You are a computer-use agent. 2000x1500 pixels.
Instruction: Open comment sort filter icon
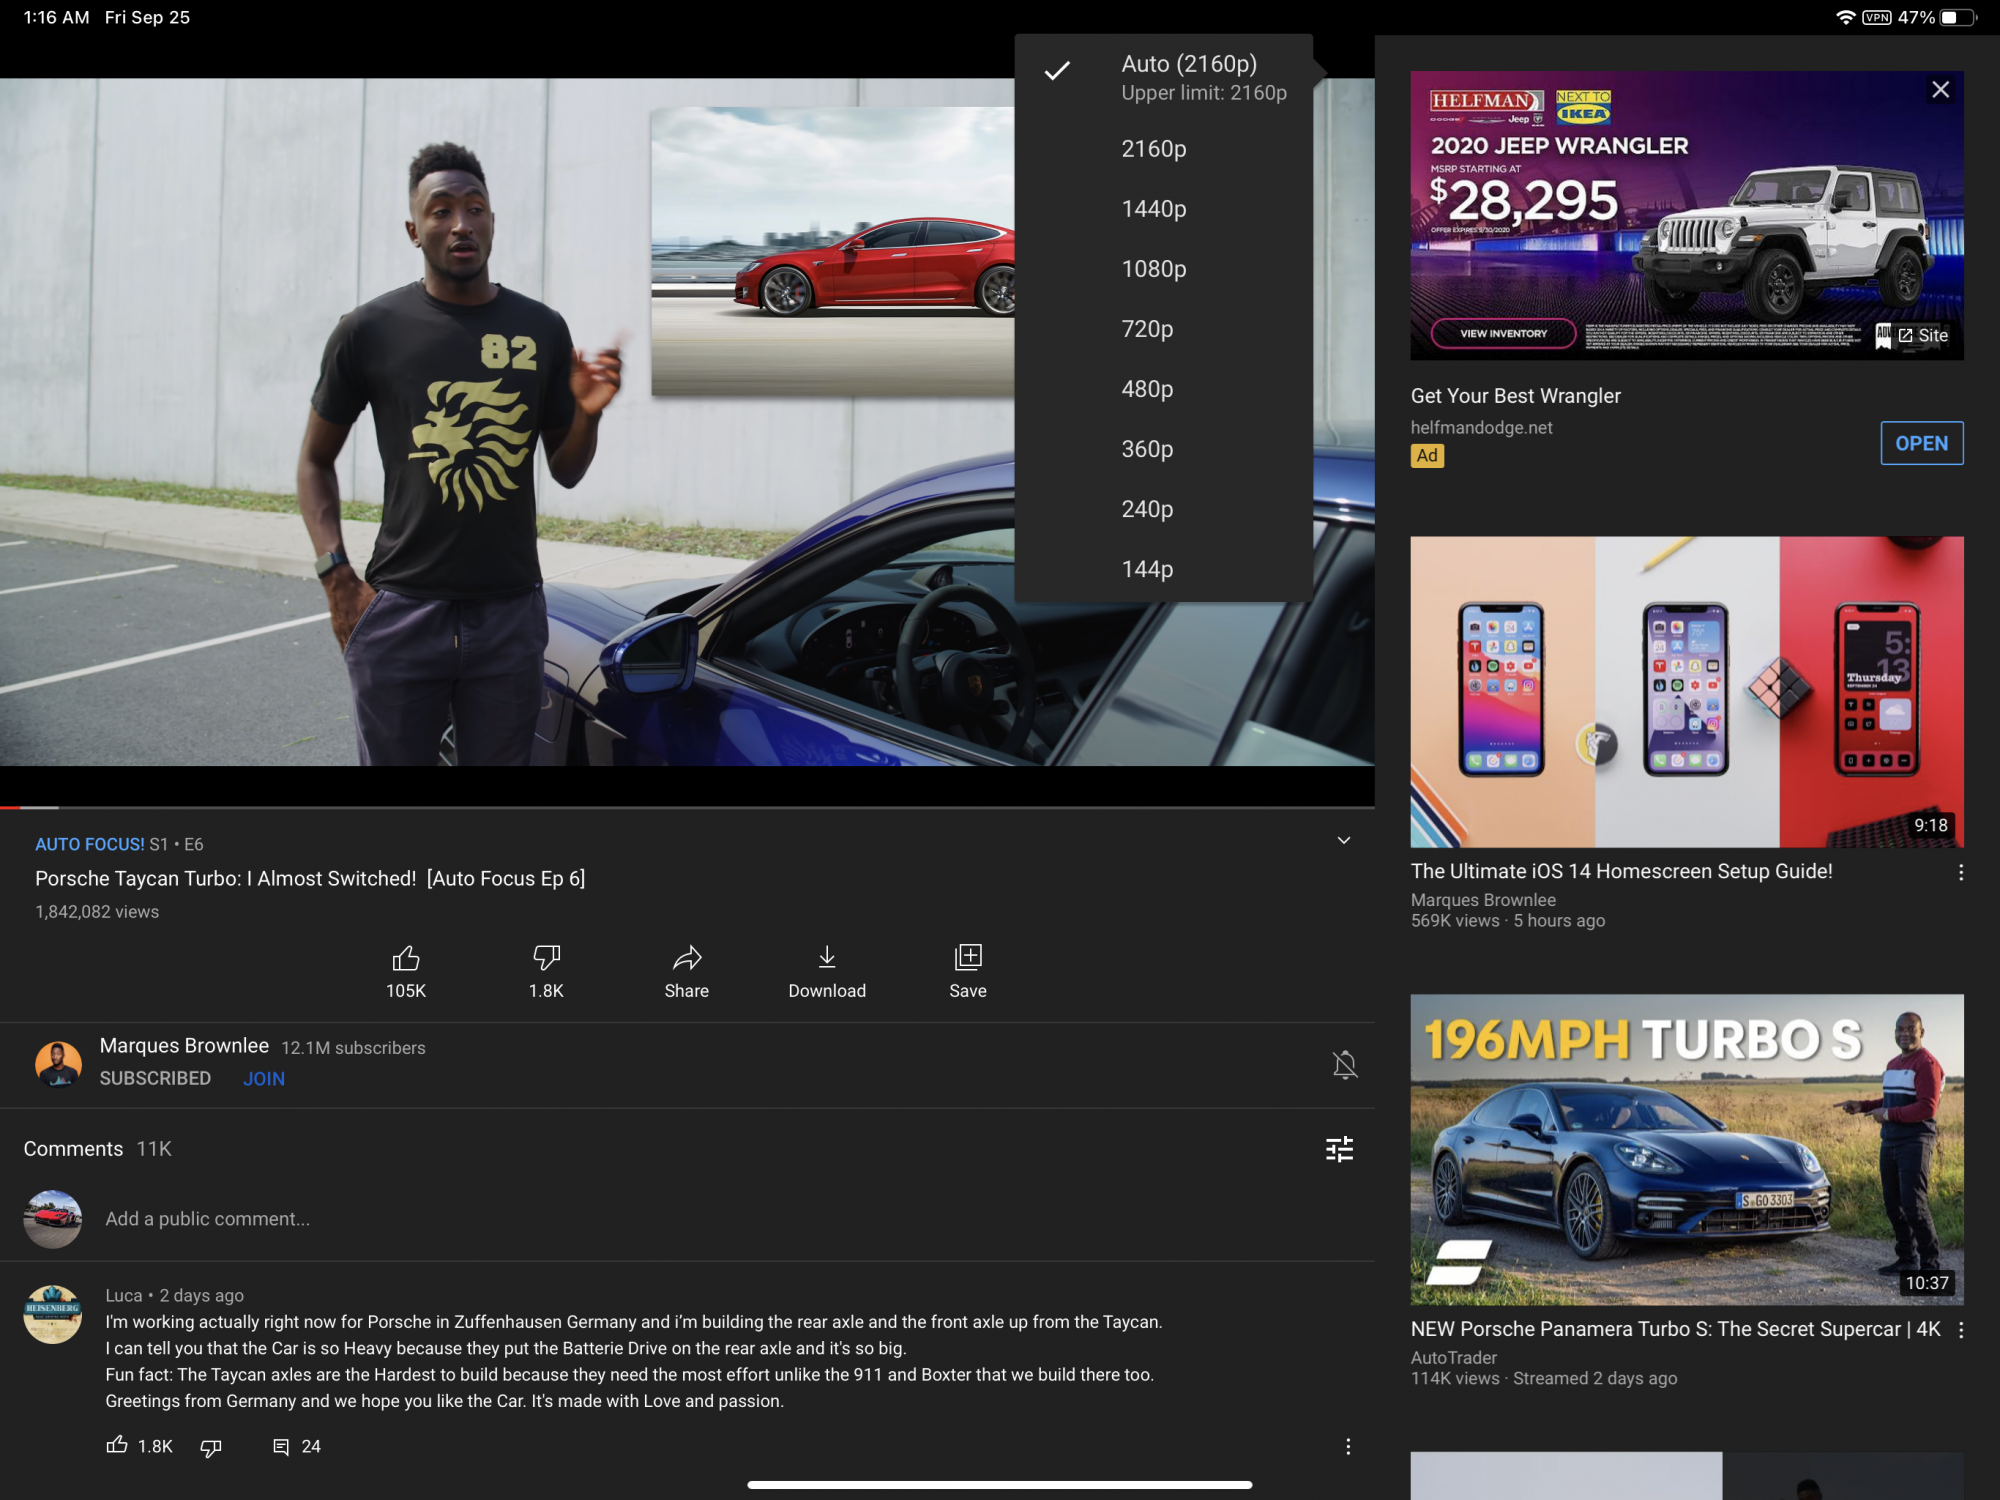(x=1339, y=1149)
